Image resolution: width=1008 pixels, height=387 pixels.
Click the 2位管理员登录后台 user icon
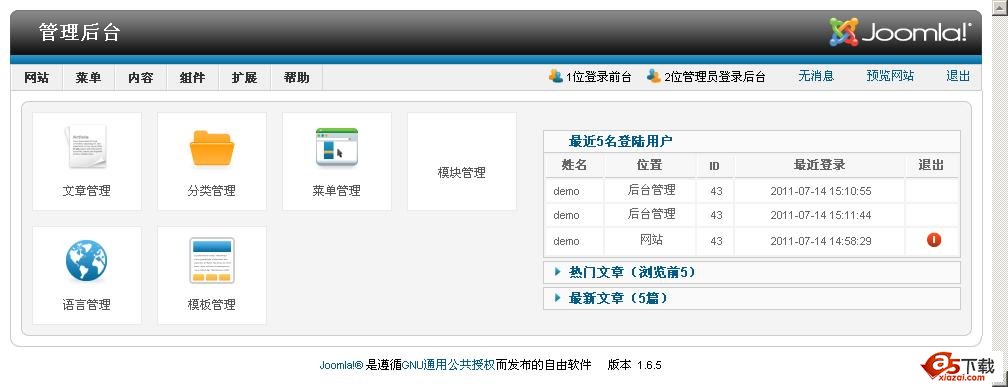coord(654,76)
